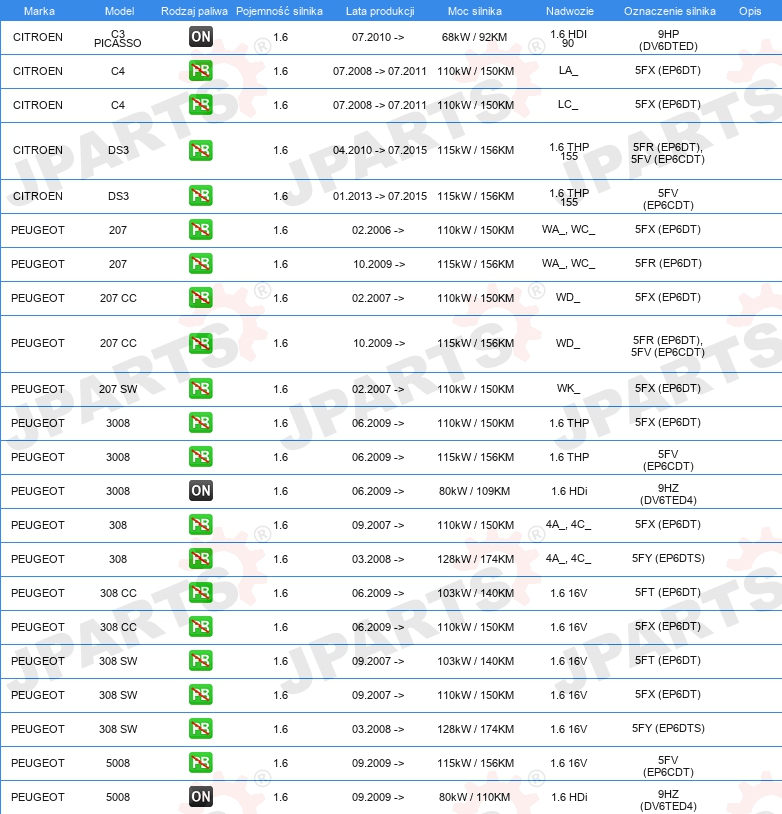
Task: Click the petrol icon in the C4 LA_ row
Action: click(201, 71)
